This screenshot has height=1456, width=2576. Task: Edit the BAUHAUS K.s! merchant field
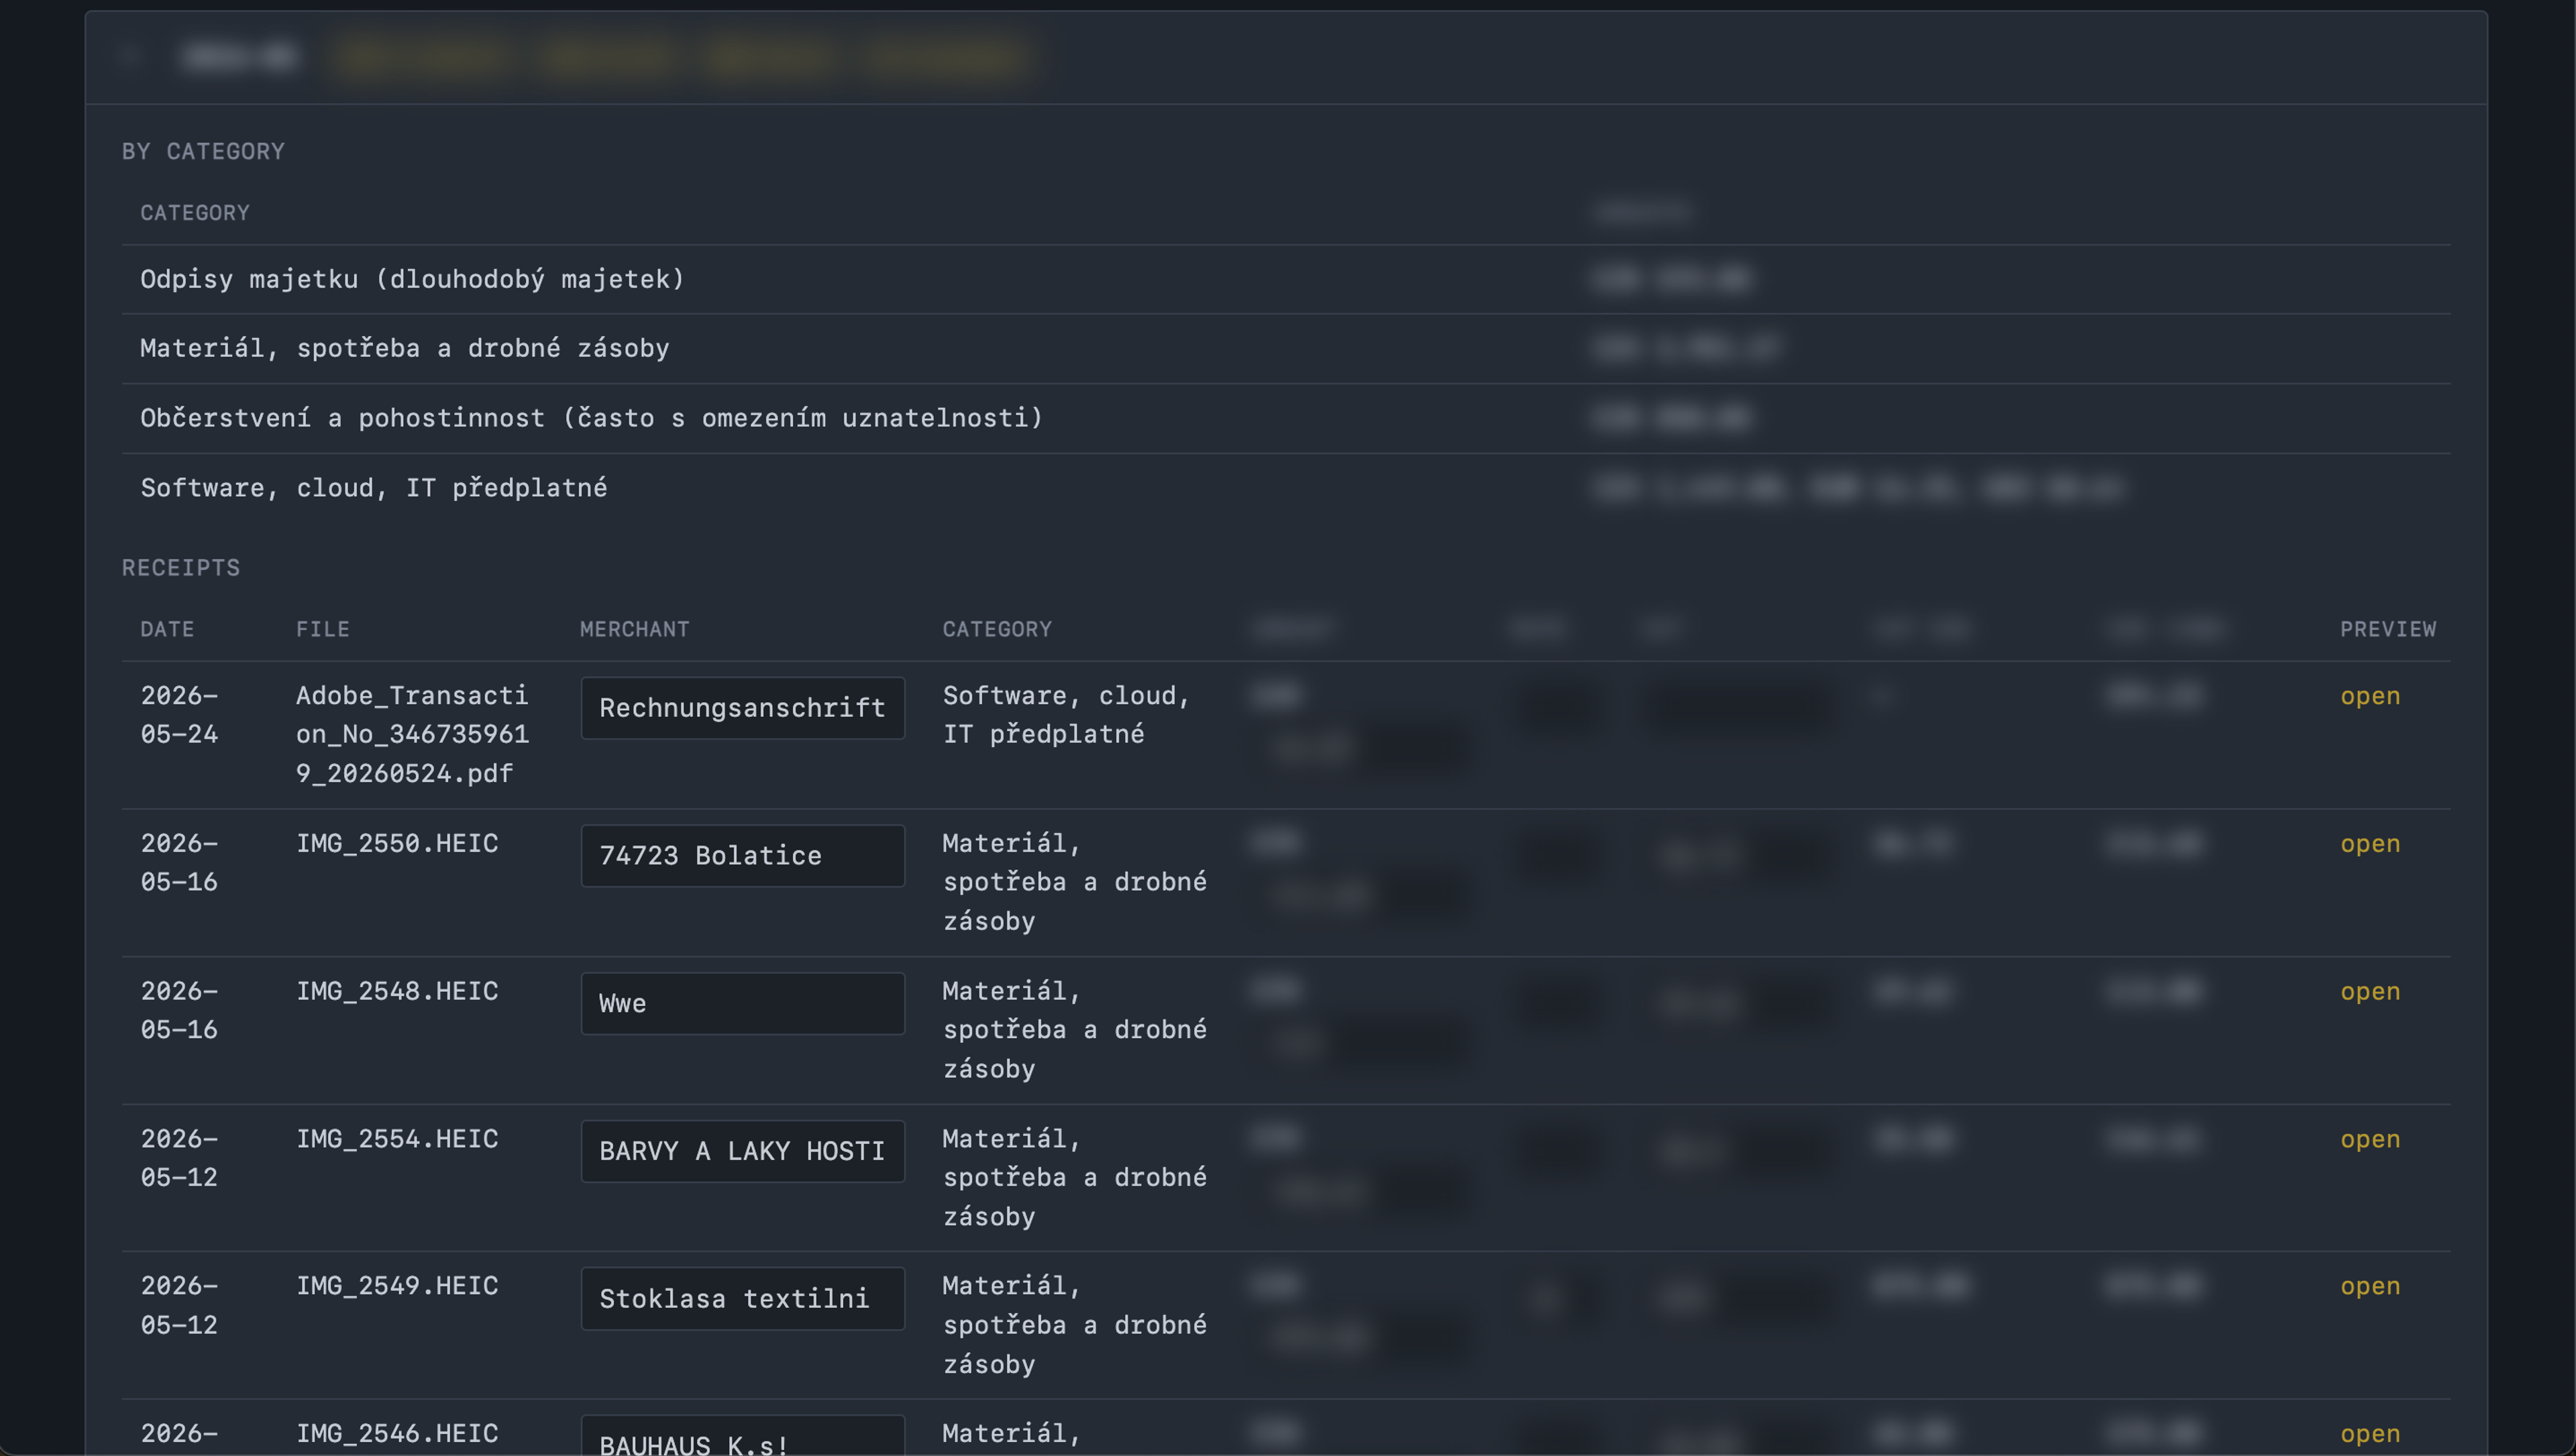[x=743, y=1436]
